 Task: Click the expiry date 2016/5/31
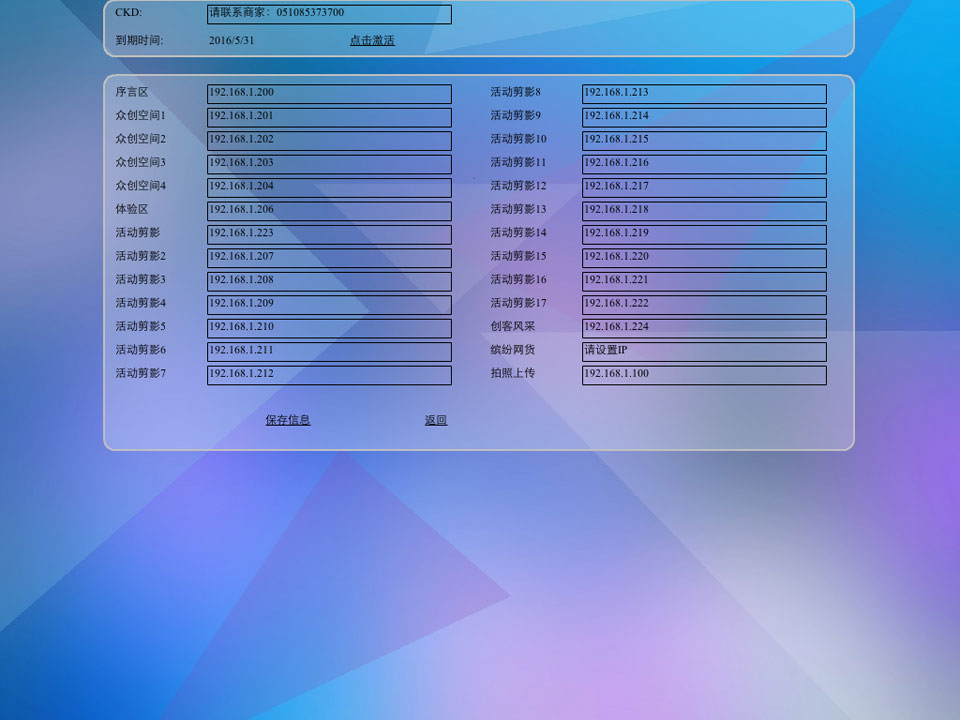(x=231, y=40)
